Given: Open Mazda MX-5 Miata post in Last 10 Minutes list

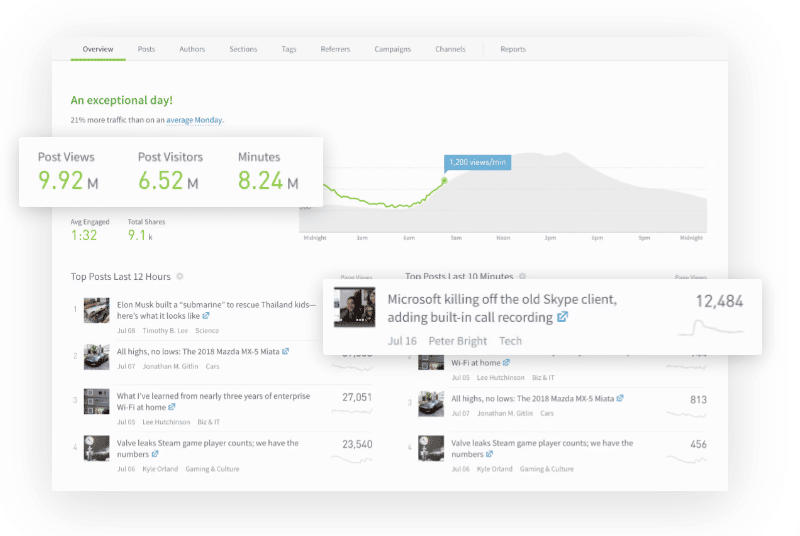Looking at the screenshot, I should pos(533,398).
